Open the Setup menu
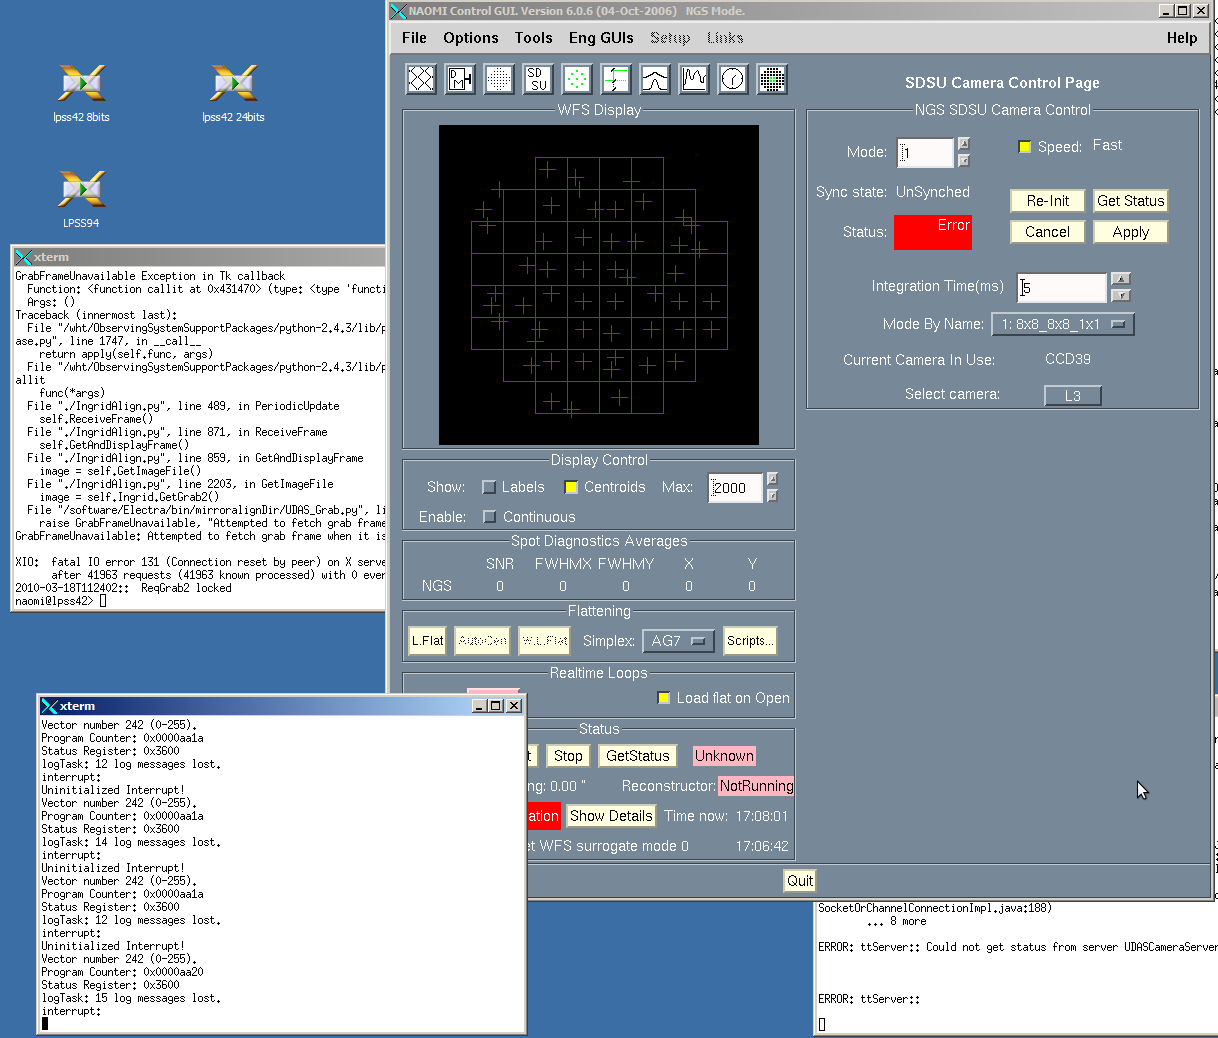This screenshot has height=1038, width=1218. point(670,38)
